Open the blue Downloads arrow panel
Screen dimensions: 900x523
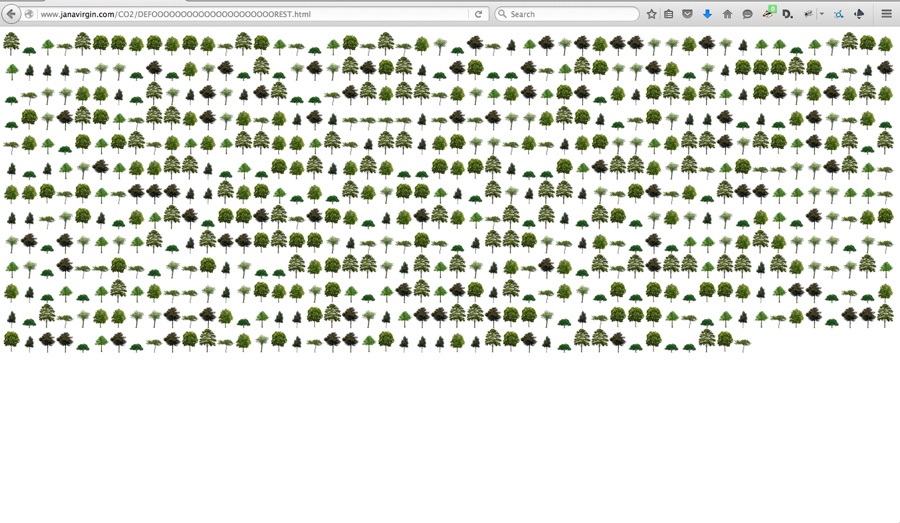[707, 14]
